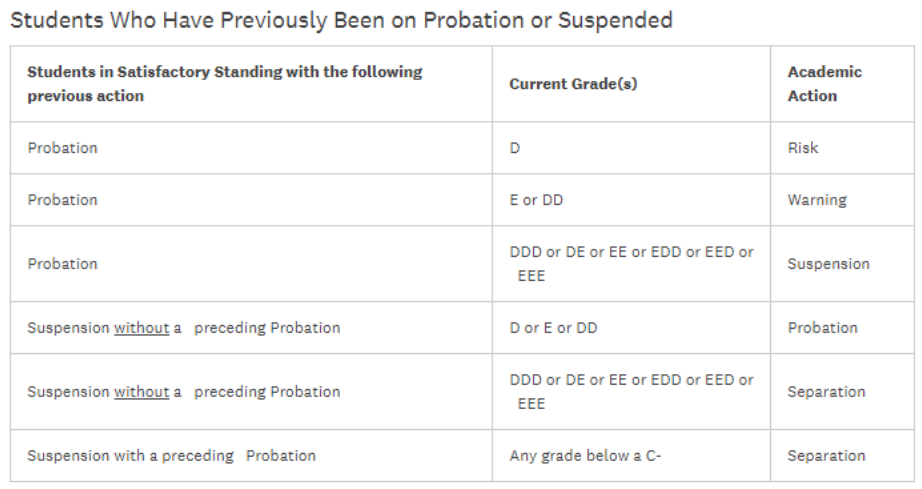Click the "Suspension" cell in Academic Action column
Image resolution: width=922 pixels, height=489 pixels.
point(828,264)
